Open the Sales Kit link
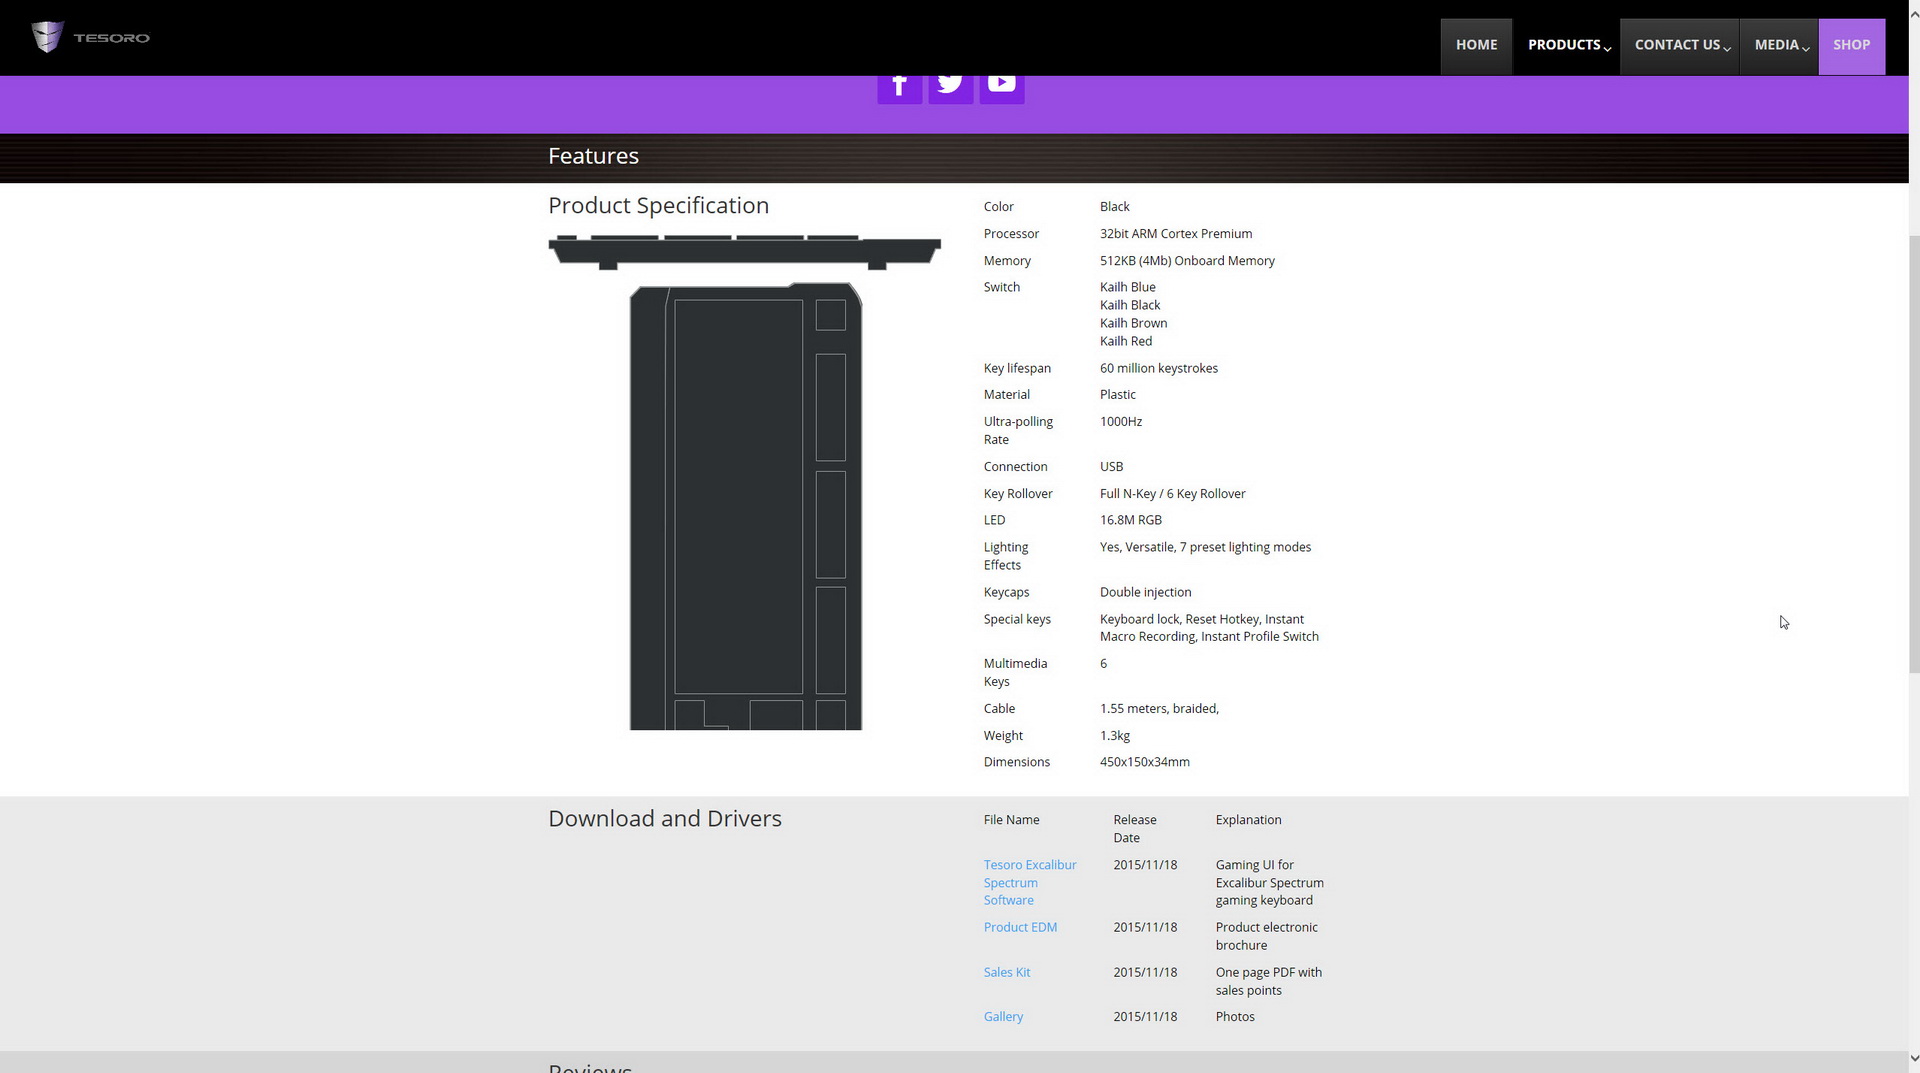The height and width of the screenshot is (1073, 1920). (1006, 972)
